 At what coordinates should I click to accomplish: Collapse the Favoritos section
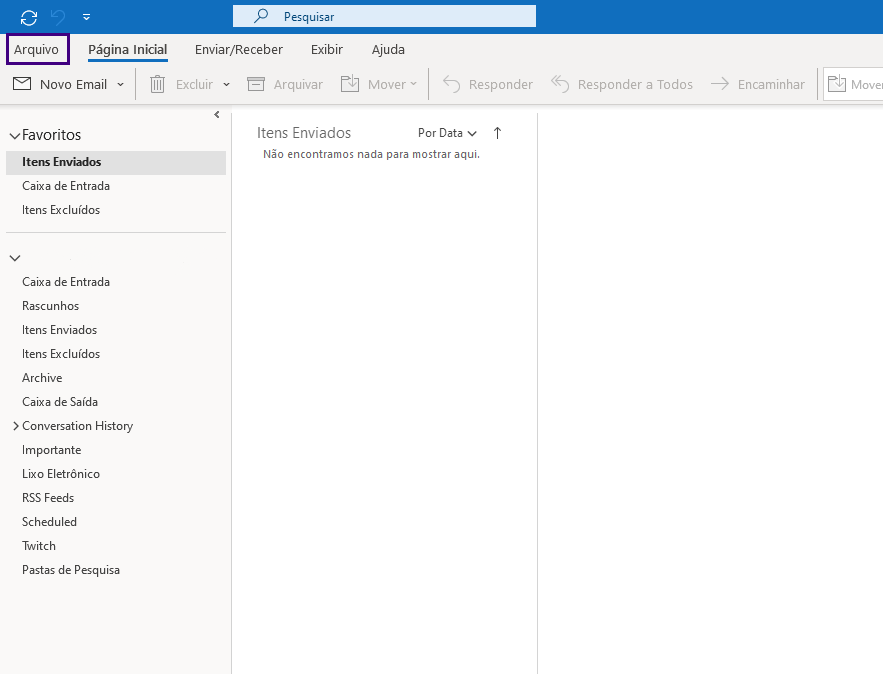(15, 136)
